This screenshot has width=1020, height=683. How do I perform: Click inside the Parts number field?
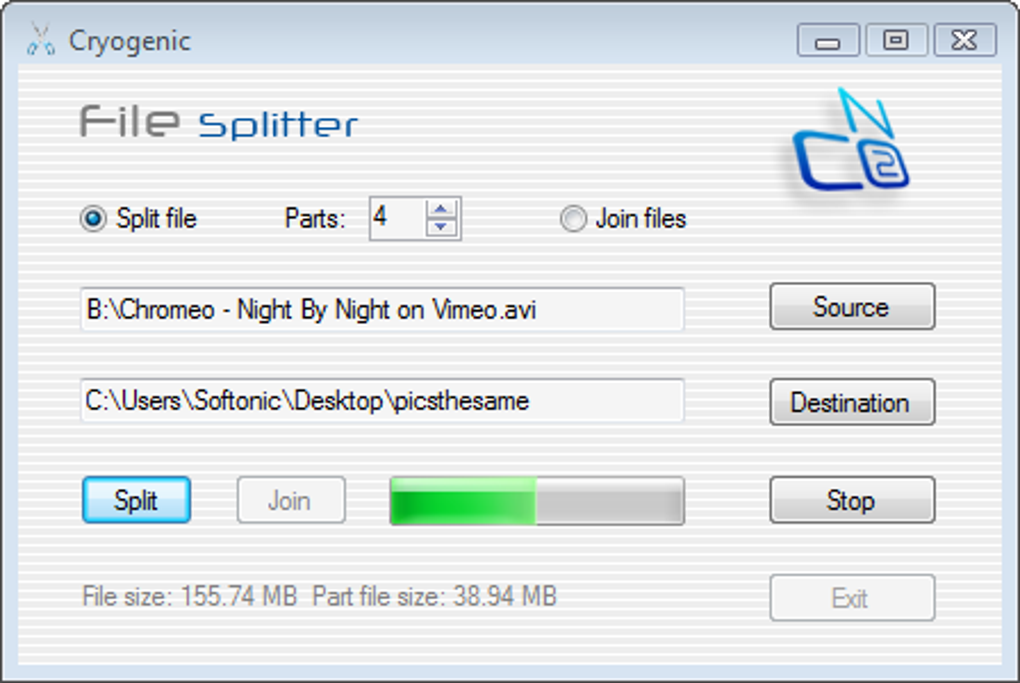pyautogui.click(x=396, y=218)
